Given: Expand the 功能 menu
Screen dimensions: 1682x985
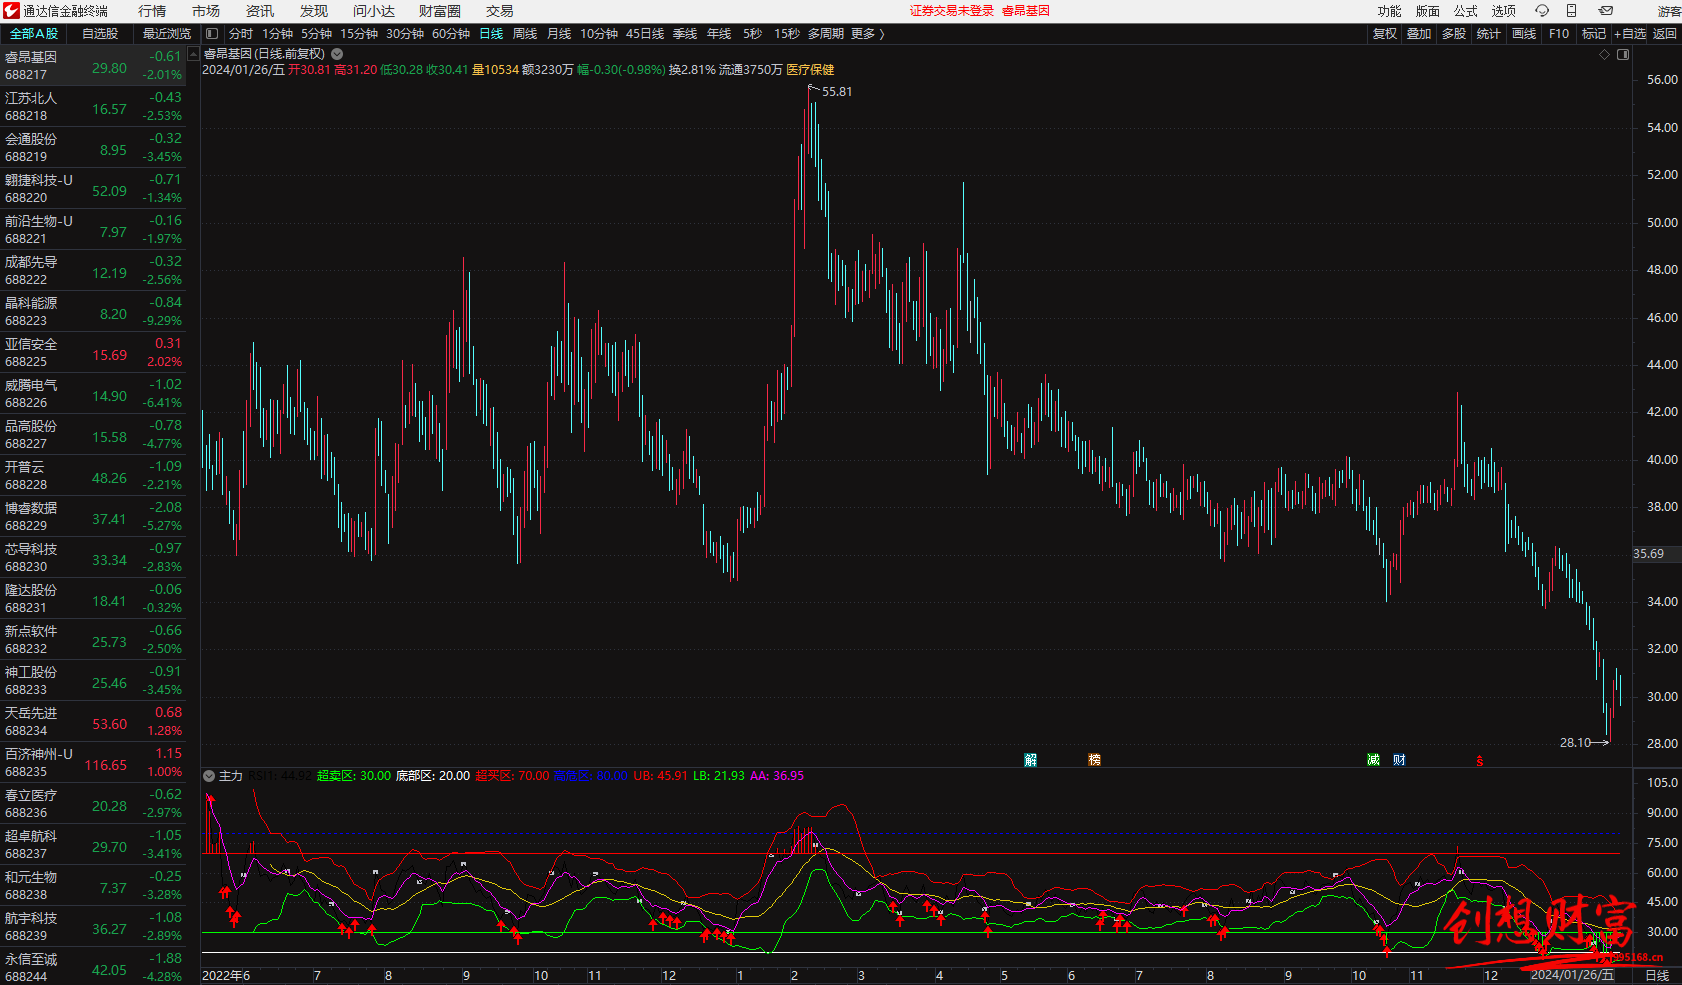Looking at the screenshot, I should click(1390, 11).
